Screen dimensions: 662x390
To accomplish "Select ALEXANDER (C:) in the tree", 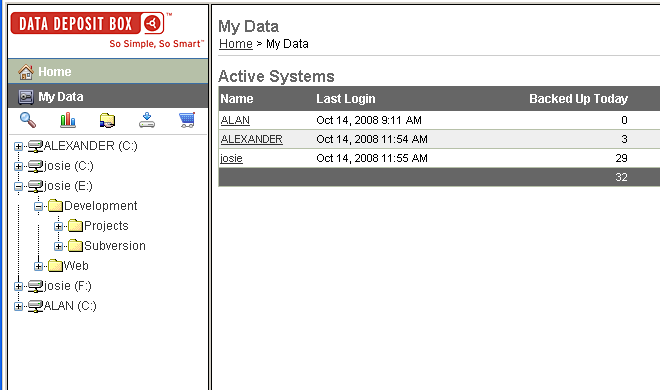I will tap(90, 146).
